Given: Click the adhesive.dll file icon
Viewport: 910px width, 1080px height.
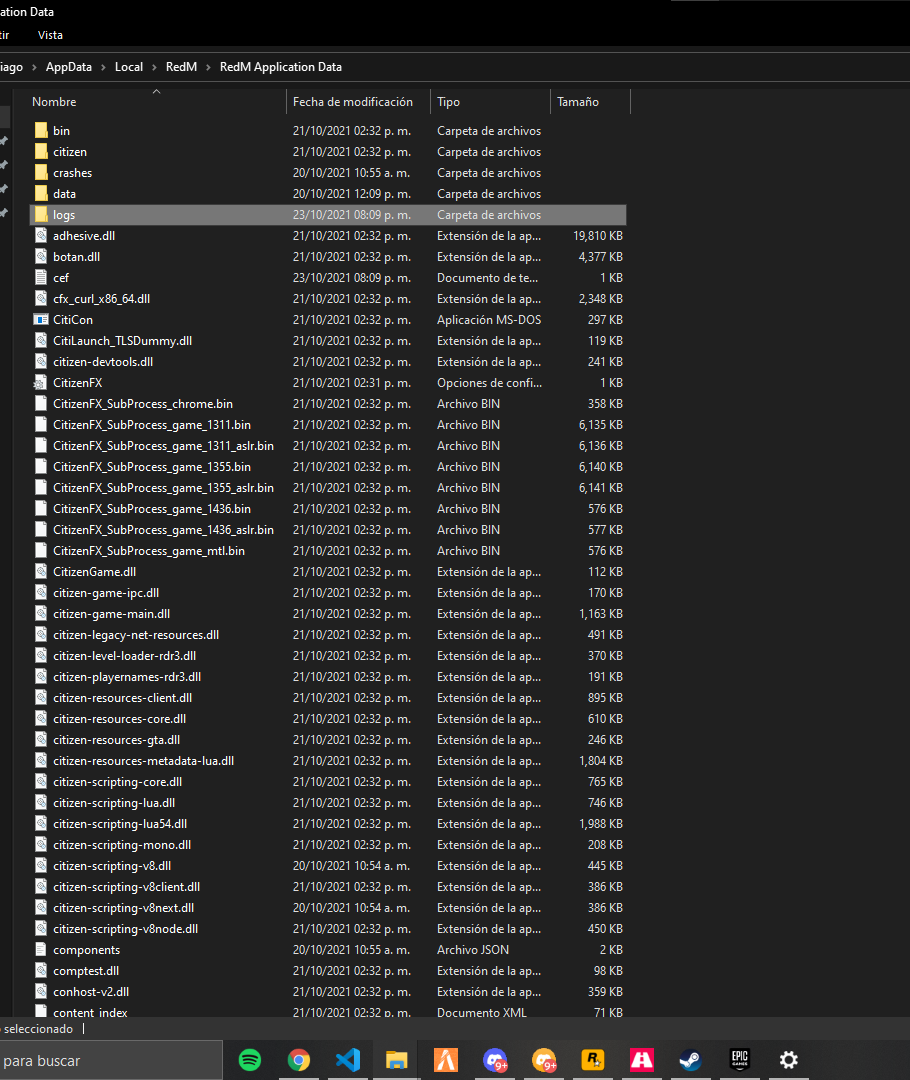Looking at the screenshot, I should click(x=41, y=236).
